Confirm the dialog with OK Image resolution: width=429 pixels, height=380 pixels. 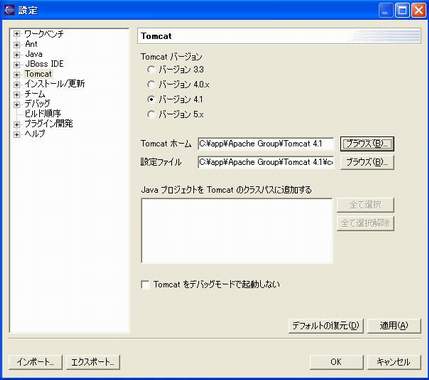click(336, 362)
